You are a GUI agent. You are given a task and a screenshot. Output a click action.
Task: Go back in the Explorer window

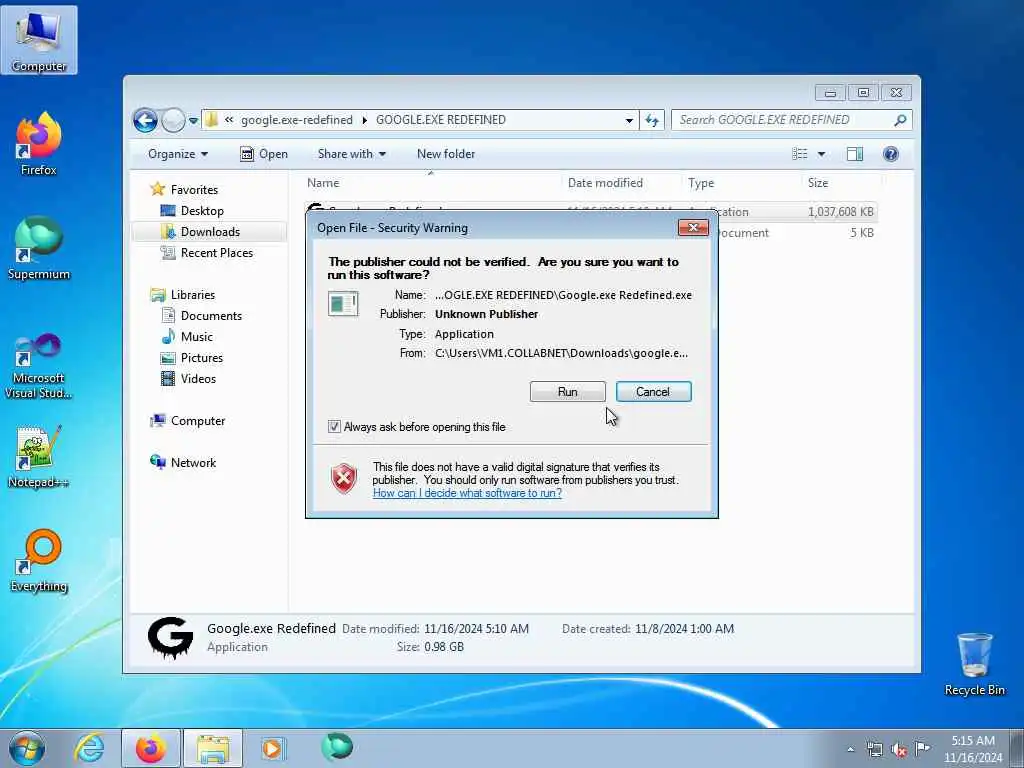[145, 120]
